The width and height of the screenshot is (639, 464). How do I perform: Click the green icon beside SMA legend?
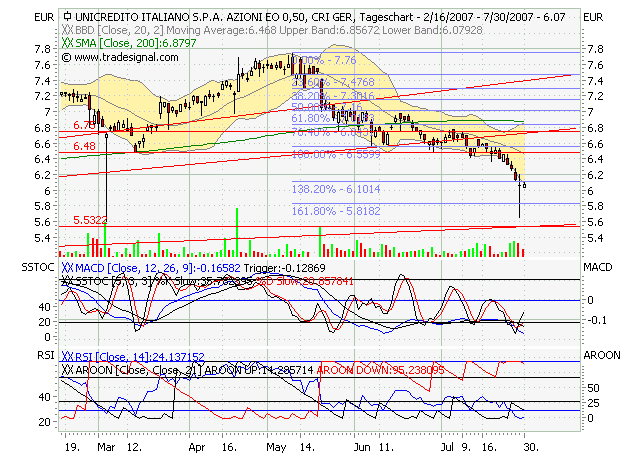tap(67, 45)
